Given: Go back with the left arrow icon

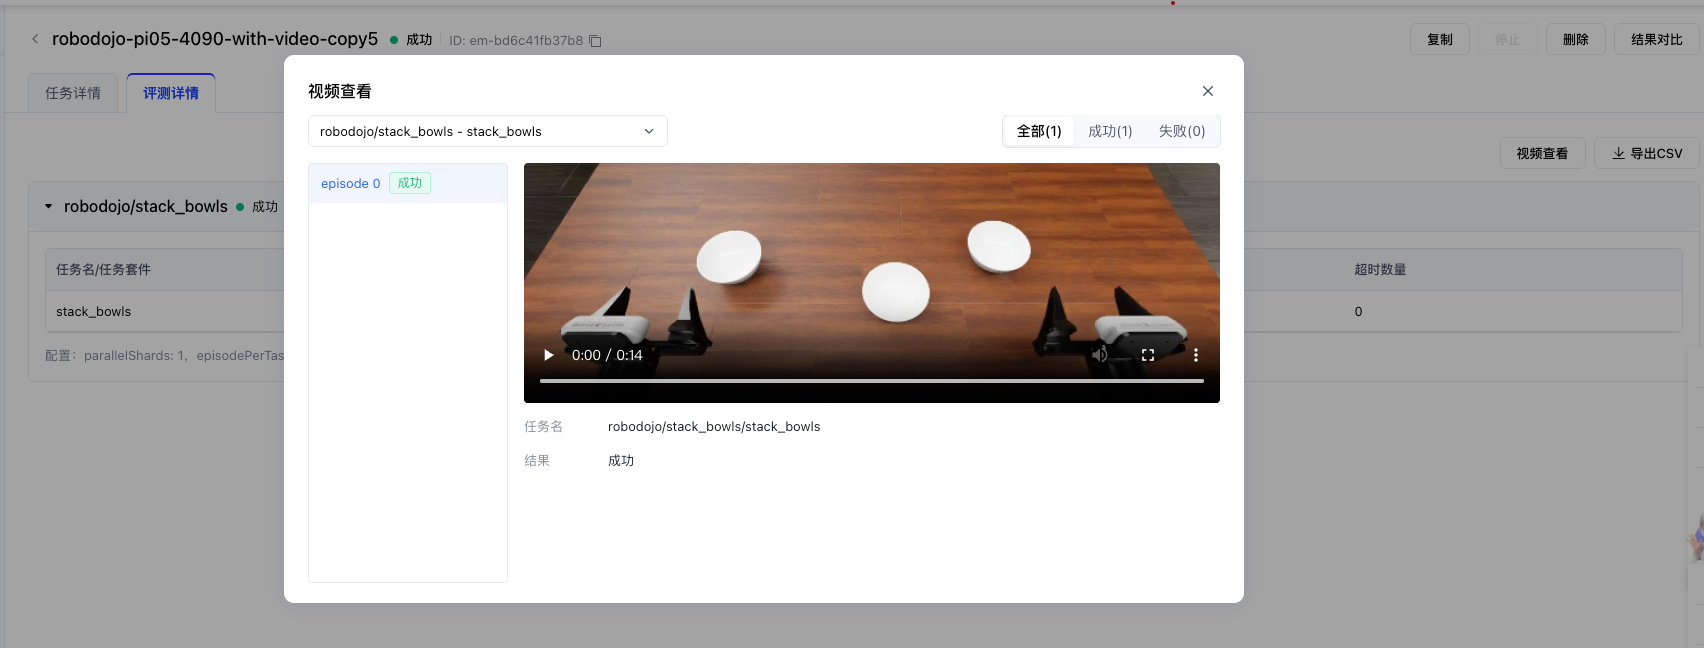Looking at the screenshot, I should pyautogui.click(x=35, y=39).
